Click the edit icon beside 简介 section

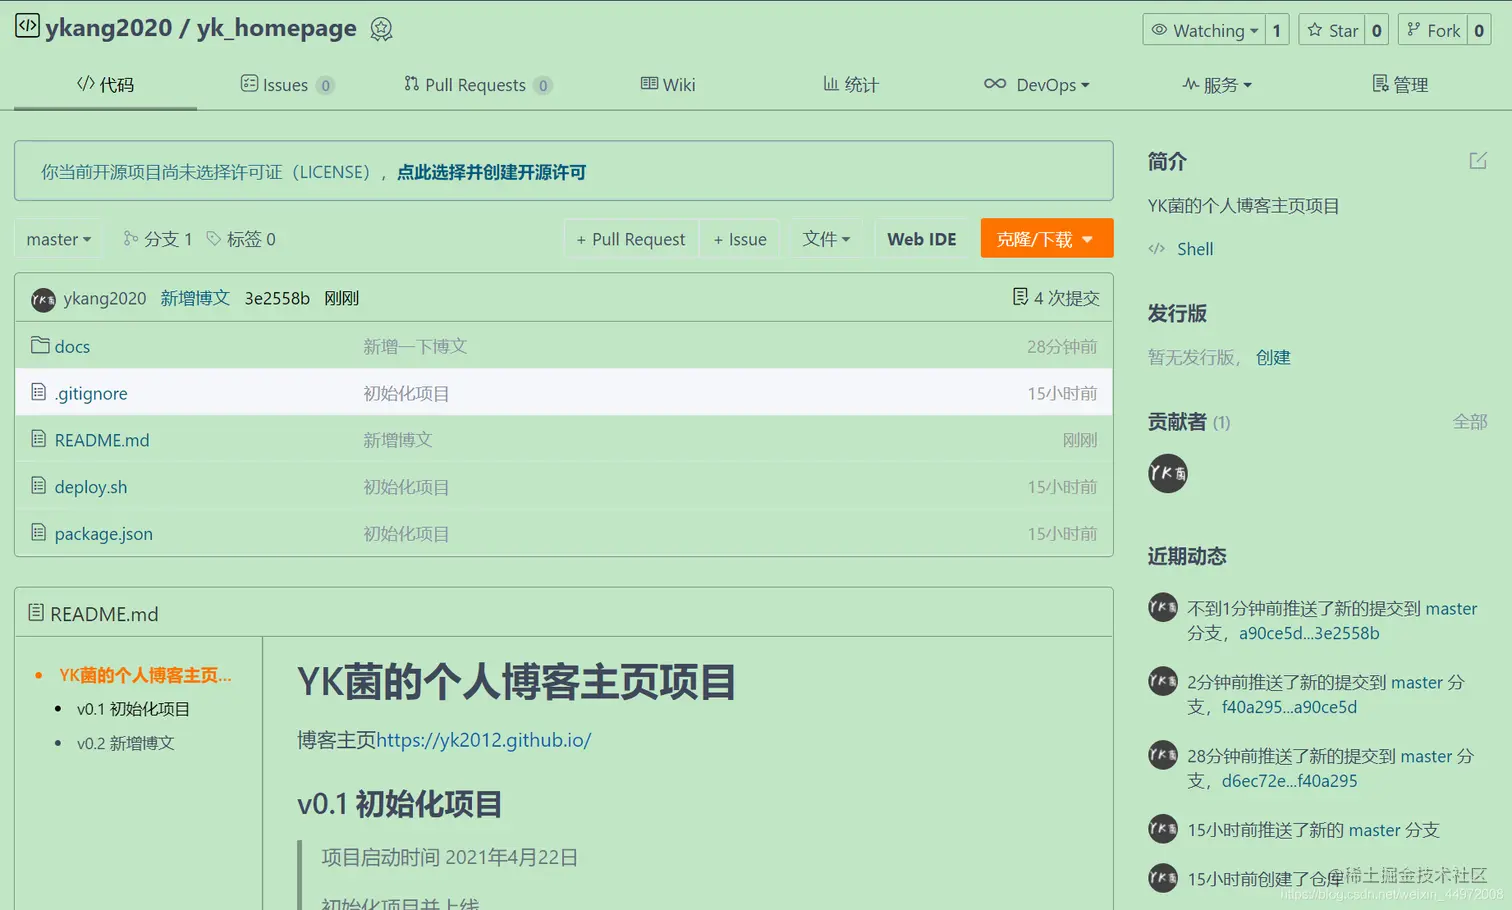tap(1477, 160)
